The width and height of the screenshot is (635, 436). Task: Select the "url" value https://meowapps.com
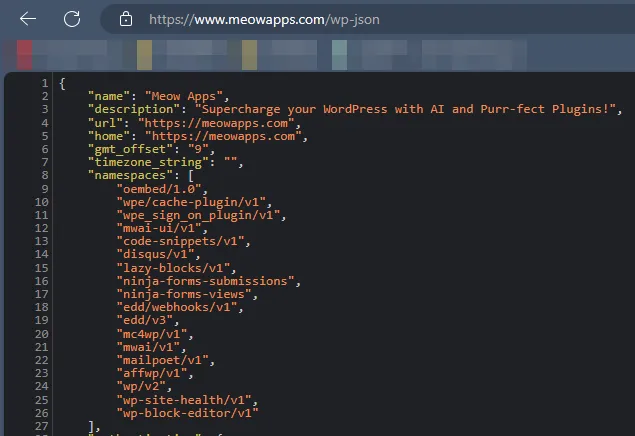(x=216, y=123)
